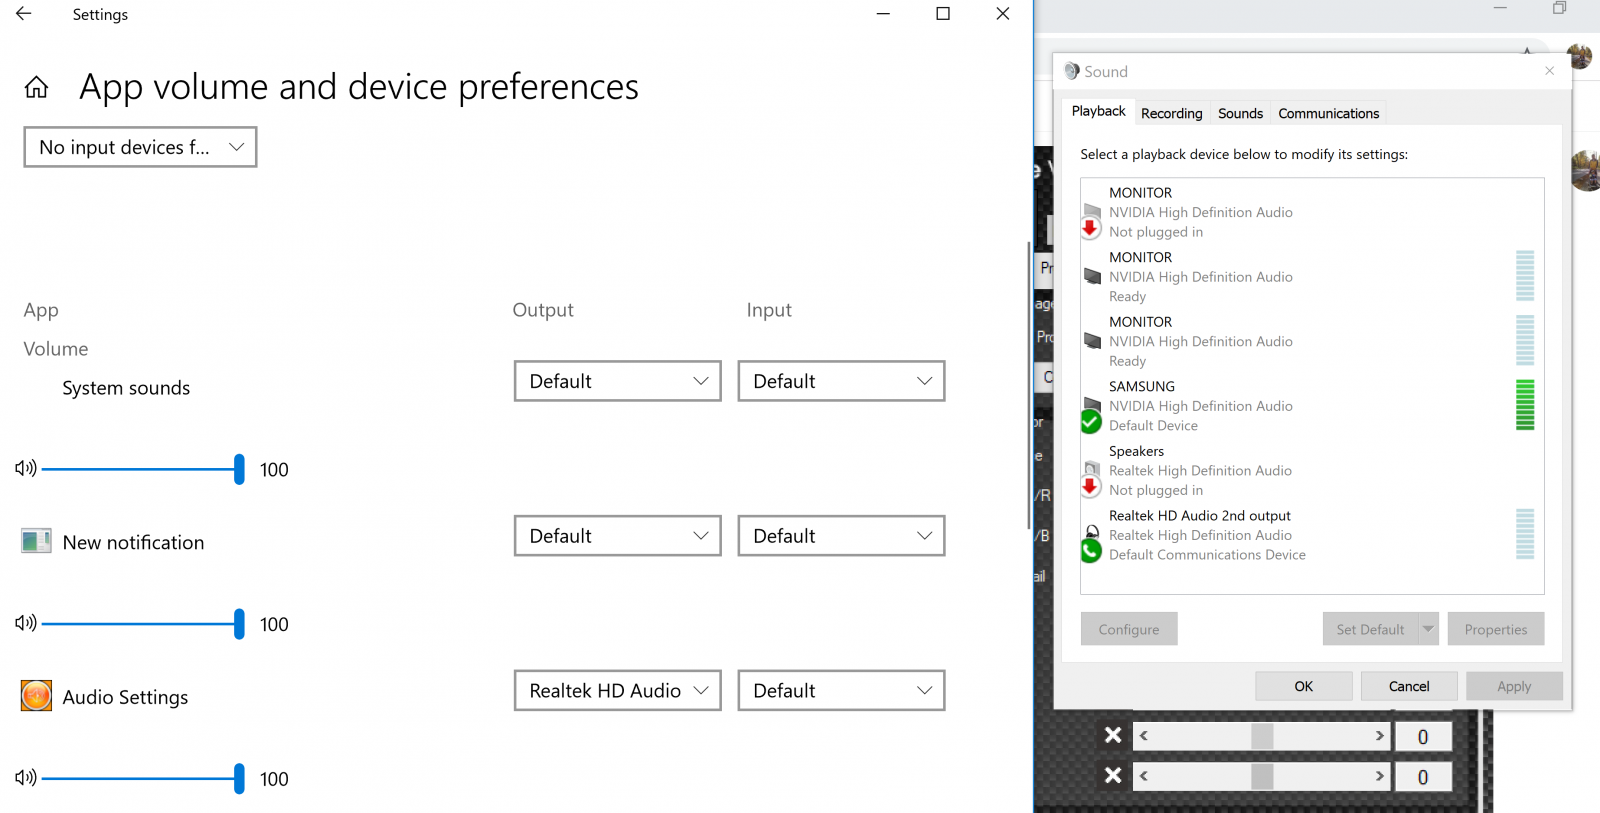The image size is (1600, 813).
Task: Click left arrow on lower background scrollbar
Action: pos(1144,776)
